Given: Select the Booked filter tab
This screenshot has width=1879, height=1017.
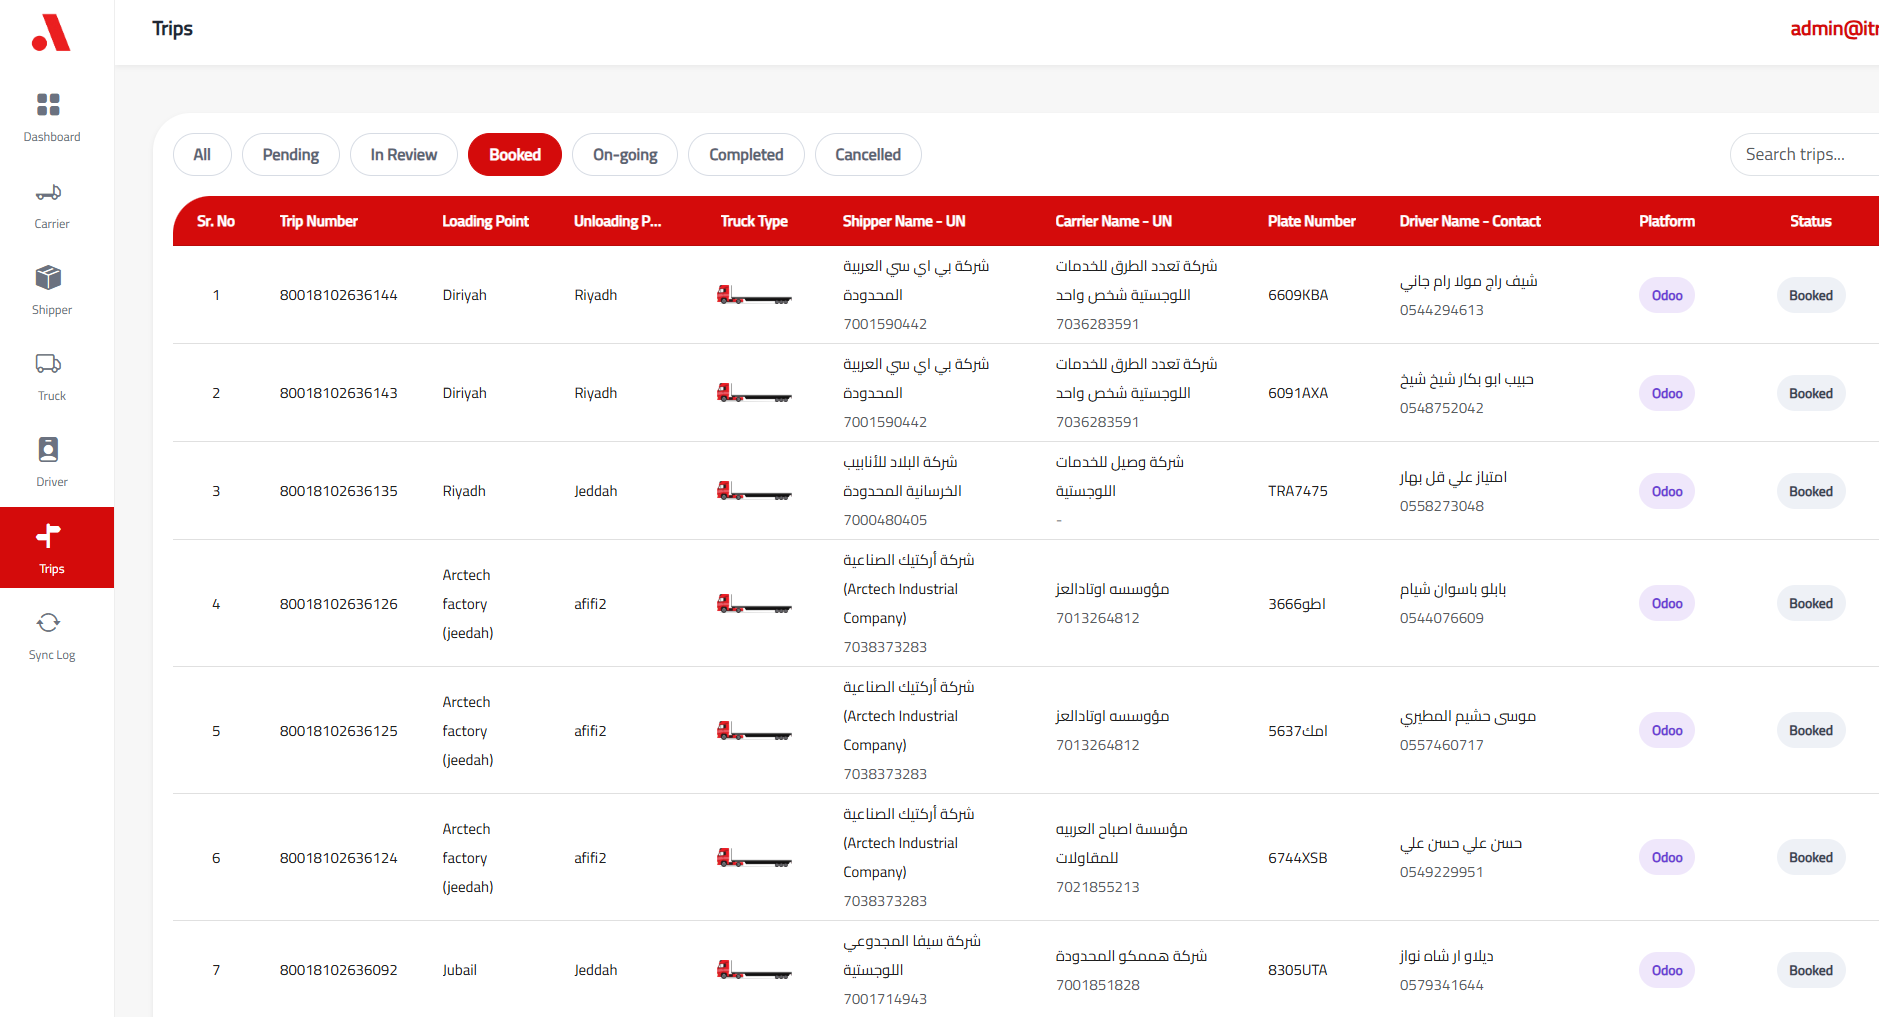Looking at the screenshot, I should point(515,154).
